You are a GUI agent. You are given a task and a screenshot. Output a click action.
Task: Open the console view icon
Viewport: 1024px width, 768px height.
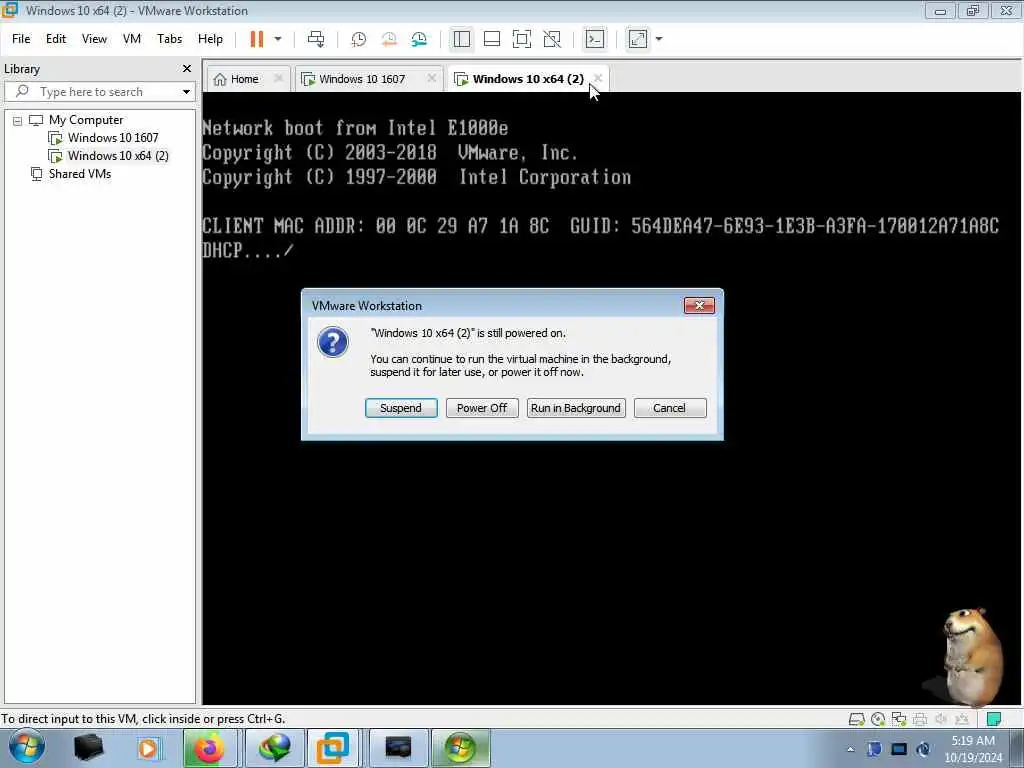point(595,39)
